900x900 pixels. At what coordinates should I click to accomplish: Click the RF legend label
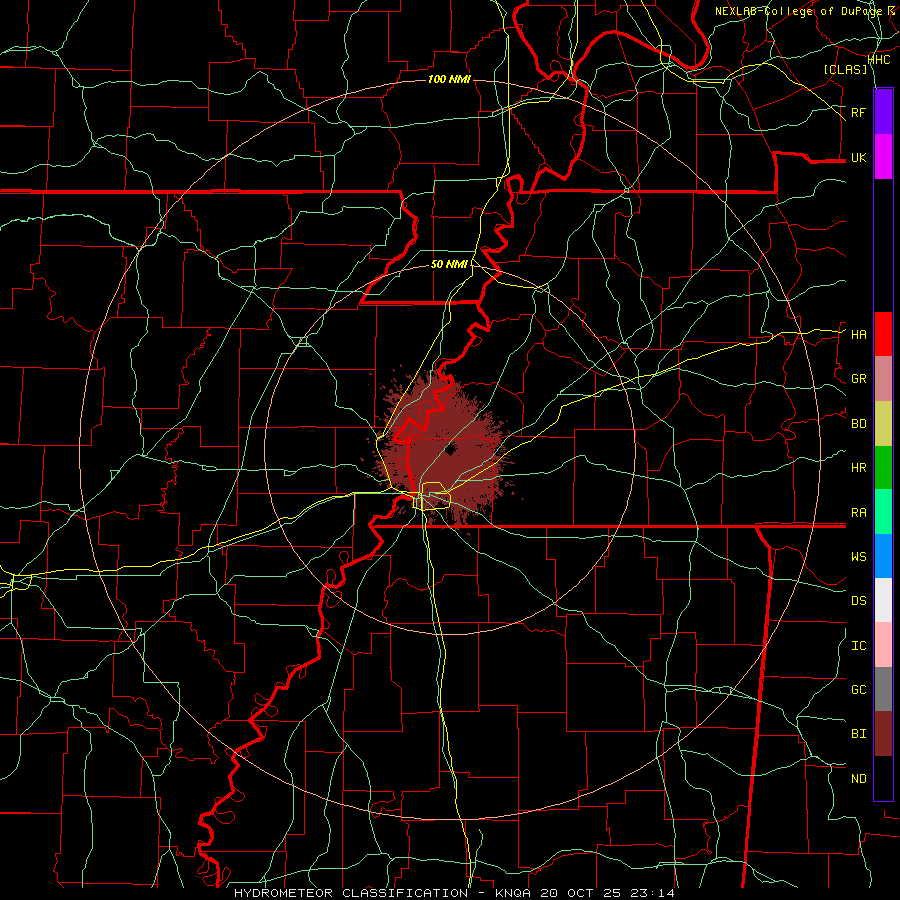point(858,112)
